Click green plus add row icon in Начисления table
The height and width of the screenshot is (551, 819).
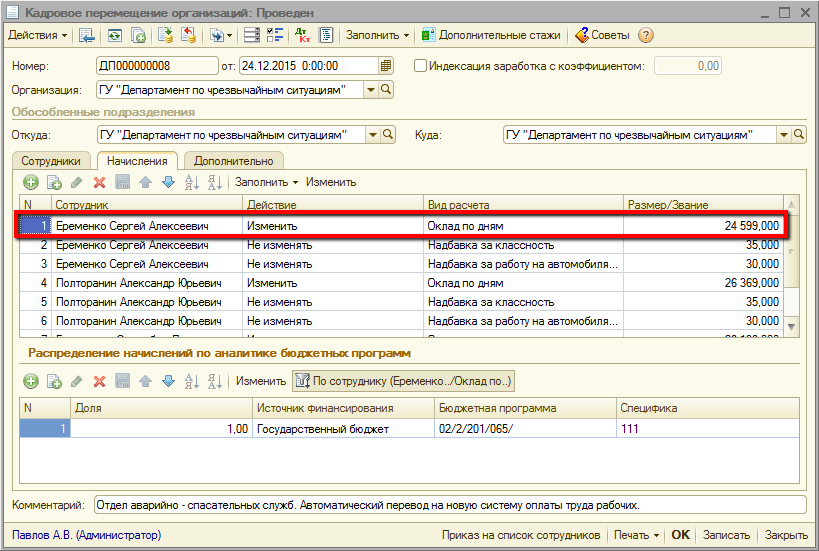pyautogui.click(x=30, y=182)
